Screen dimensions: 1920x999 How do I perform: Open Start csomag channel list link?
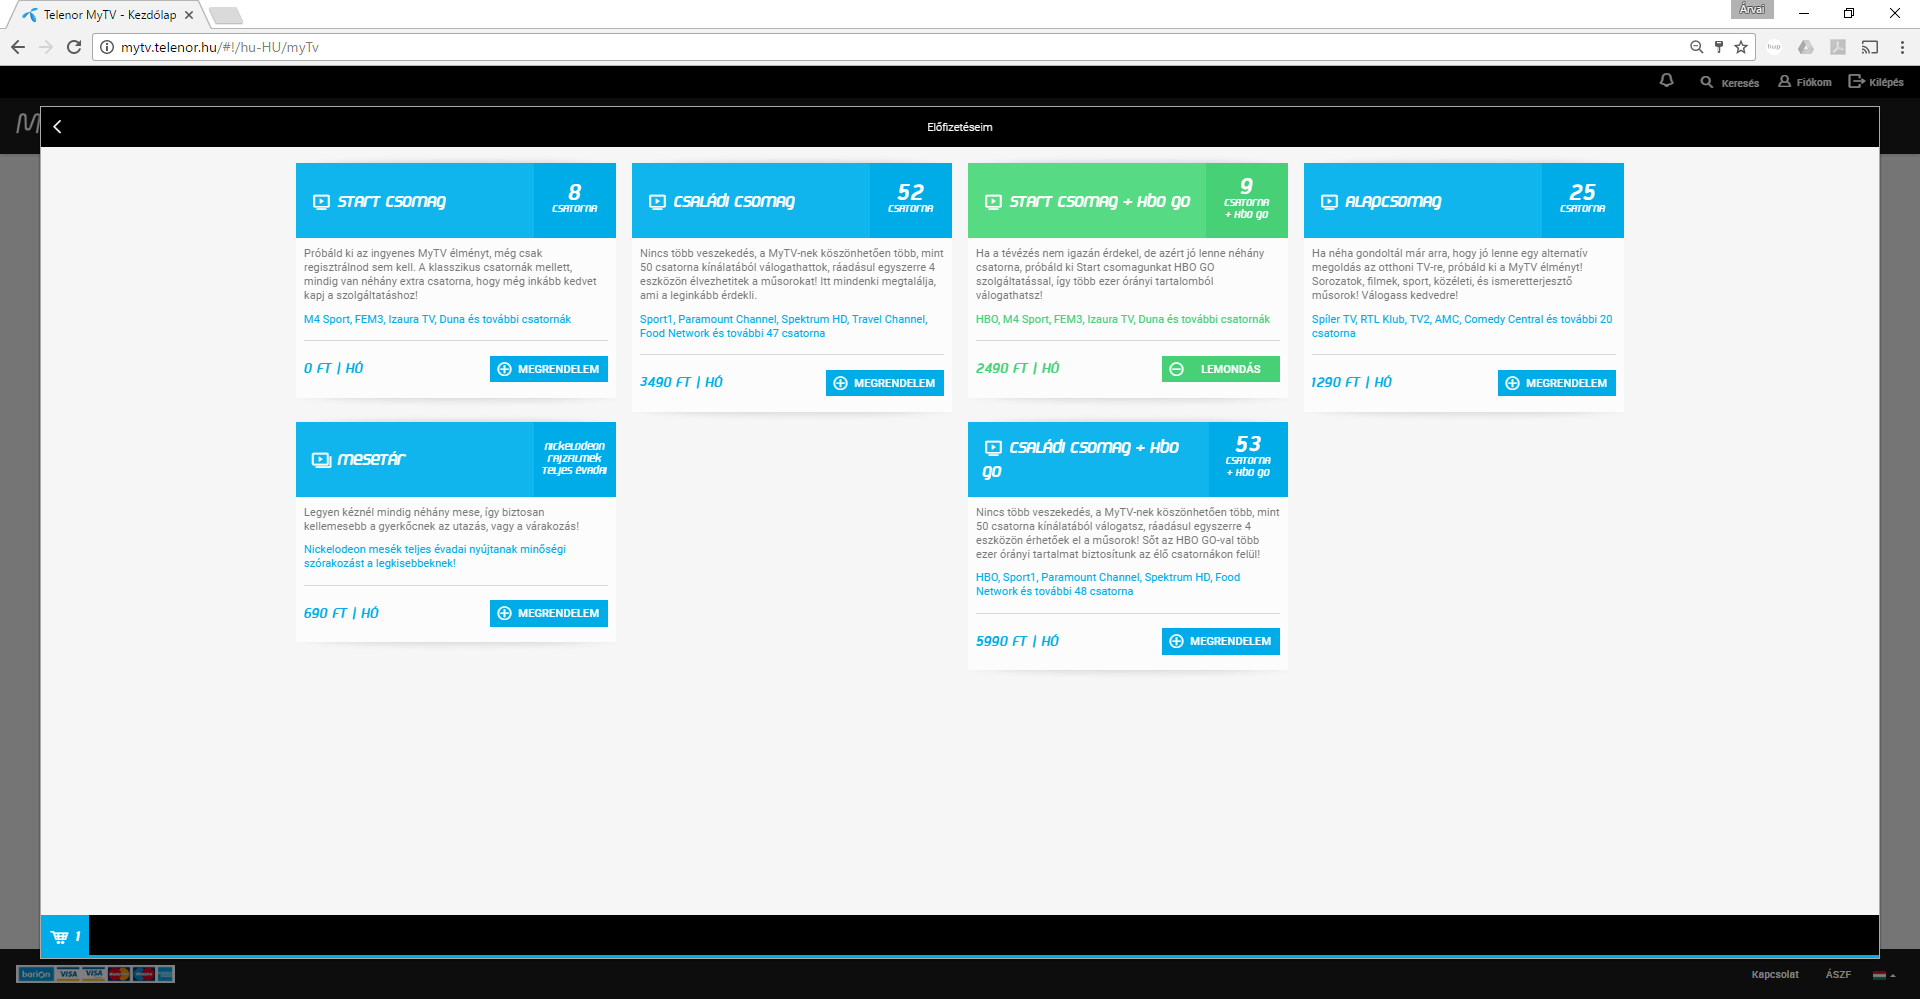(438, 320)
